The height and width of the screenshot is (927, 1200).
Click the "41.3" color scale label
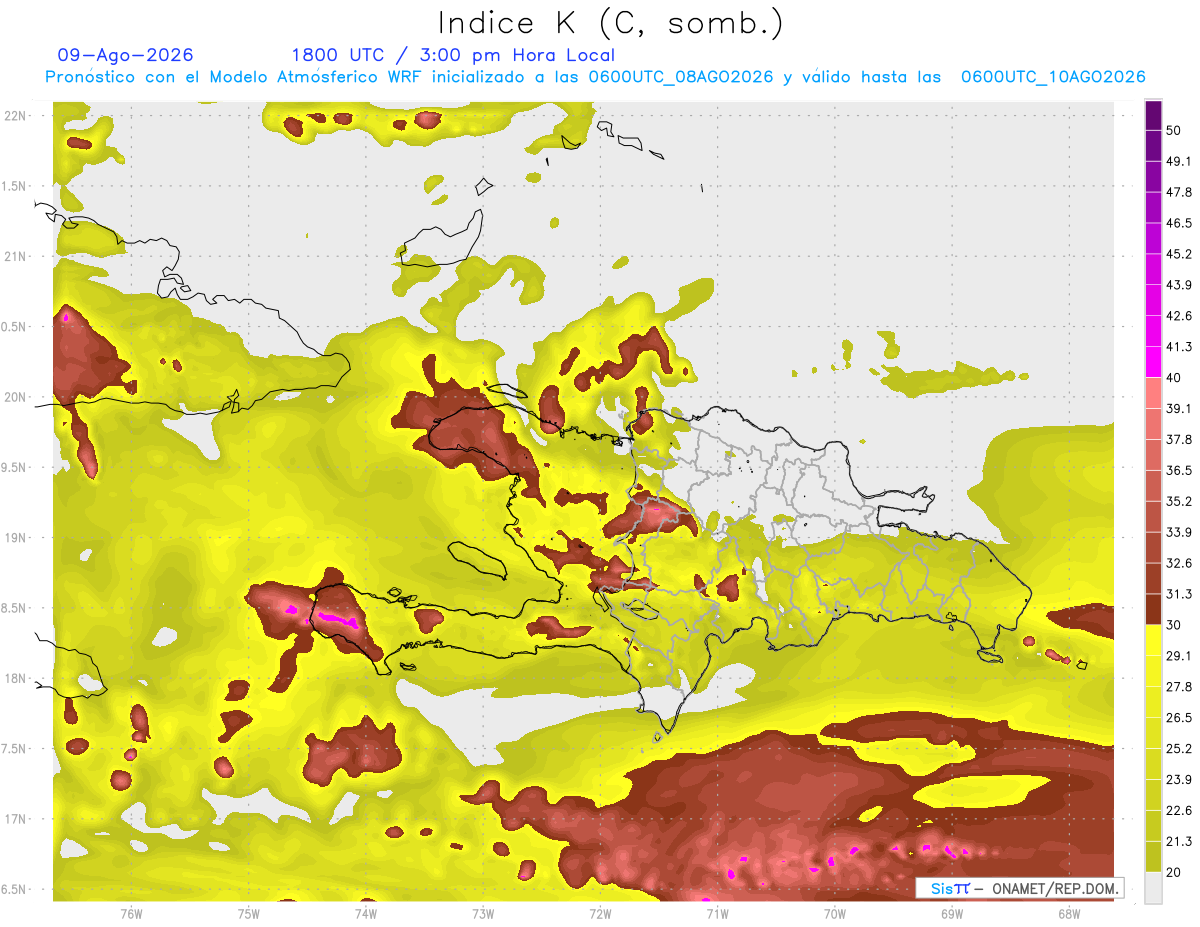pyautogui.click(x=1179, y=348)
